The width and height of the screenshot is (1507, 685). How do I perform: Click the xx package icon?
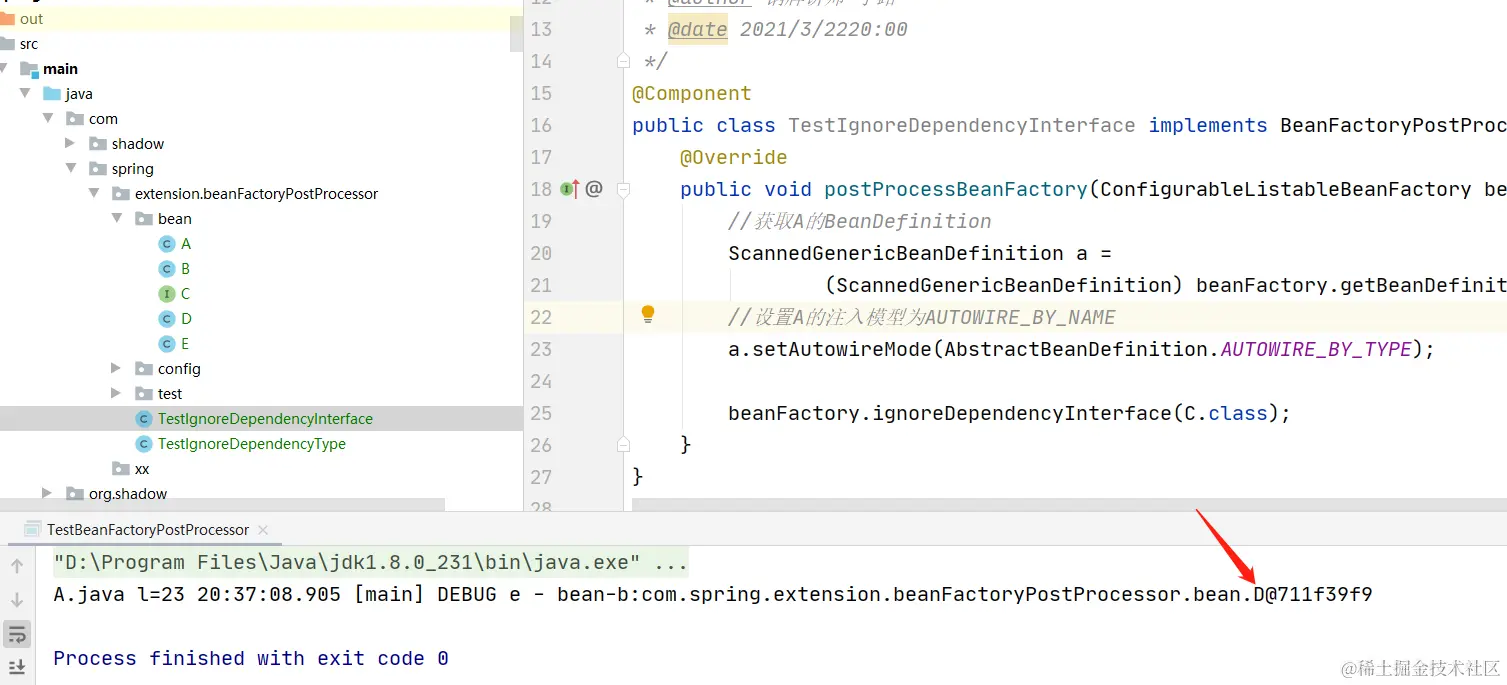click(x=121, y=469)
